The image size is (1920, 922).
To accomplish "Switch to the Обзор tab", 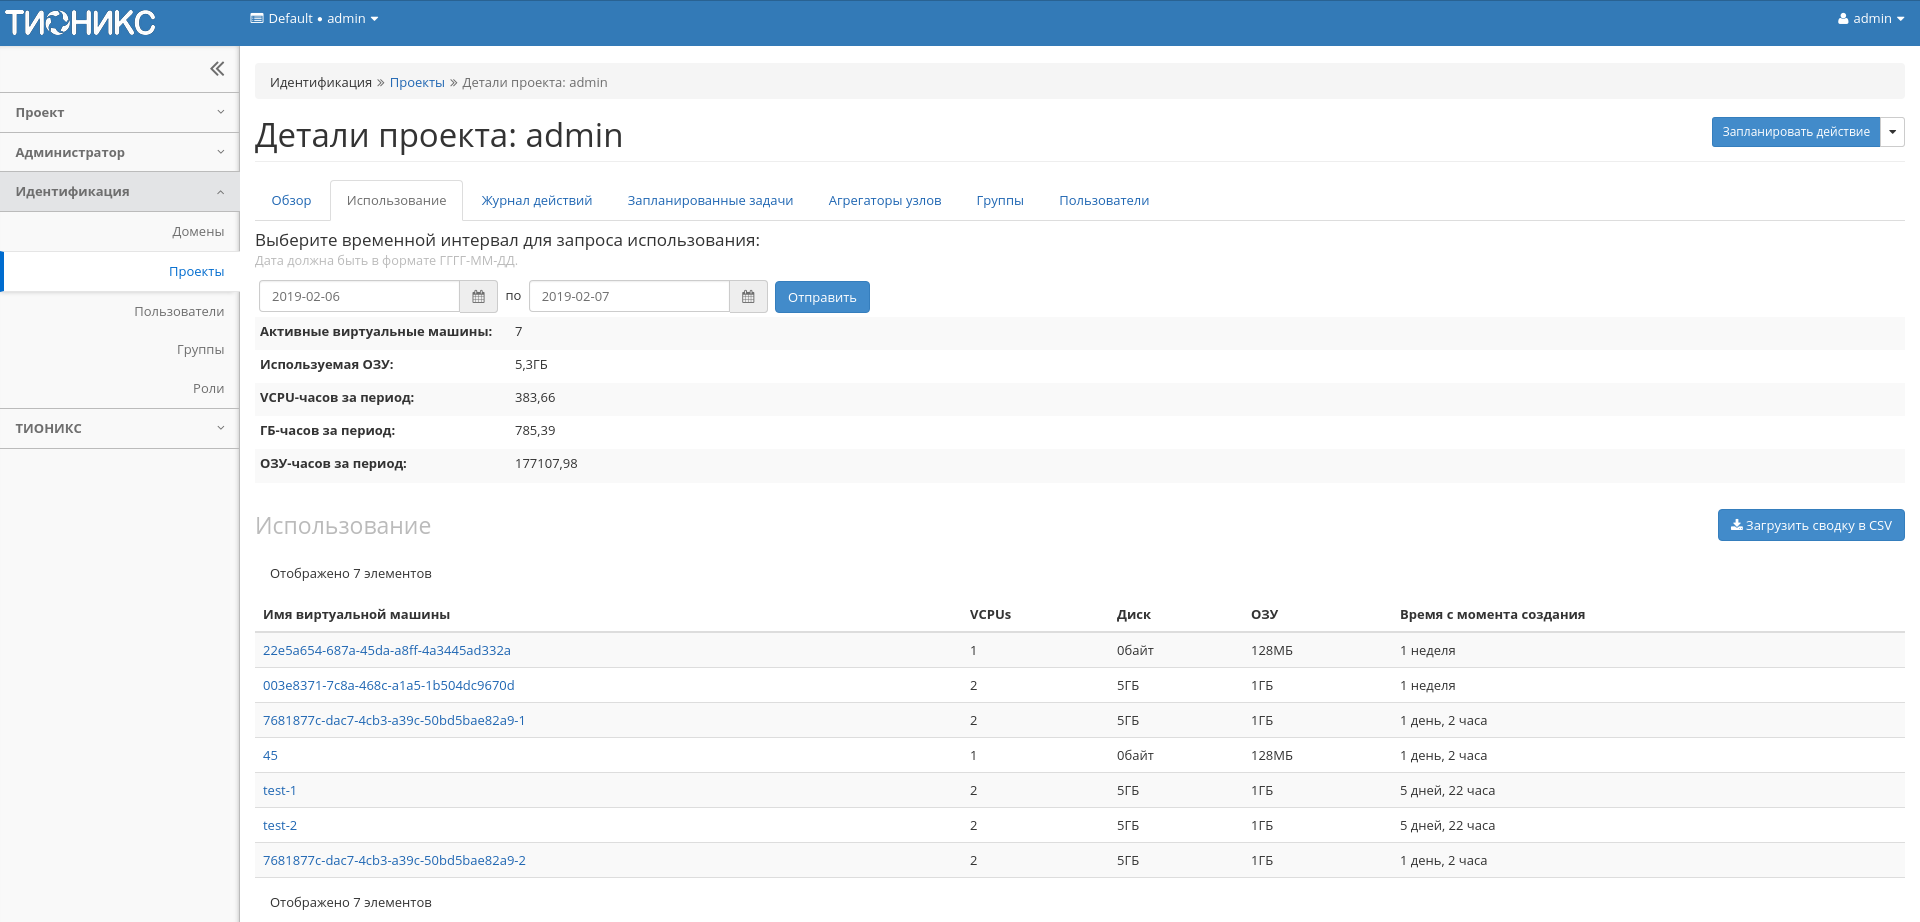I will [291, 201].
